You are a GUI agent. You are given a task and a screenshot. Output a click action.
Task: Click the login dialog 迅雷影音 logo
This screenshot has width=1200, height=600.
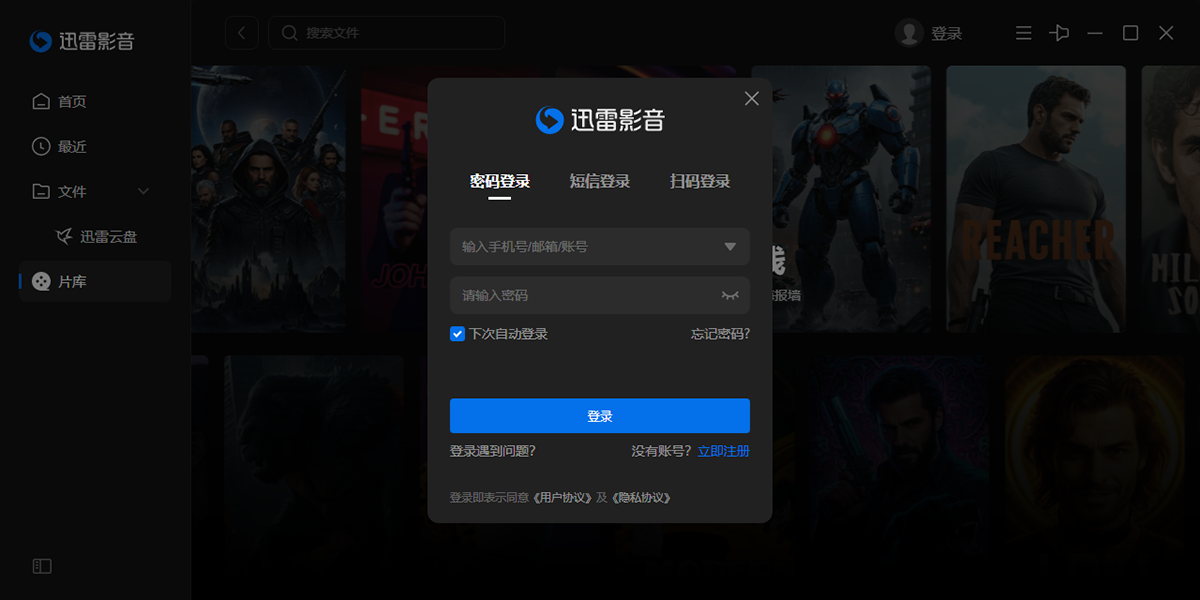point(600,120)
